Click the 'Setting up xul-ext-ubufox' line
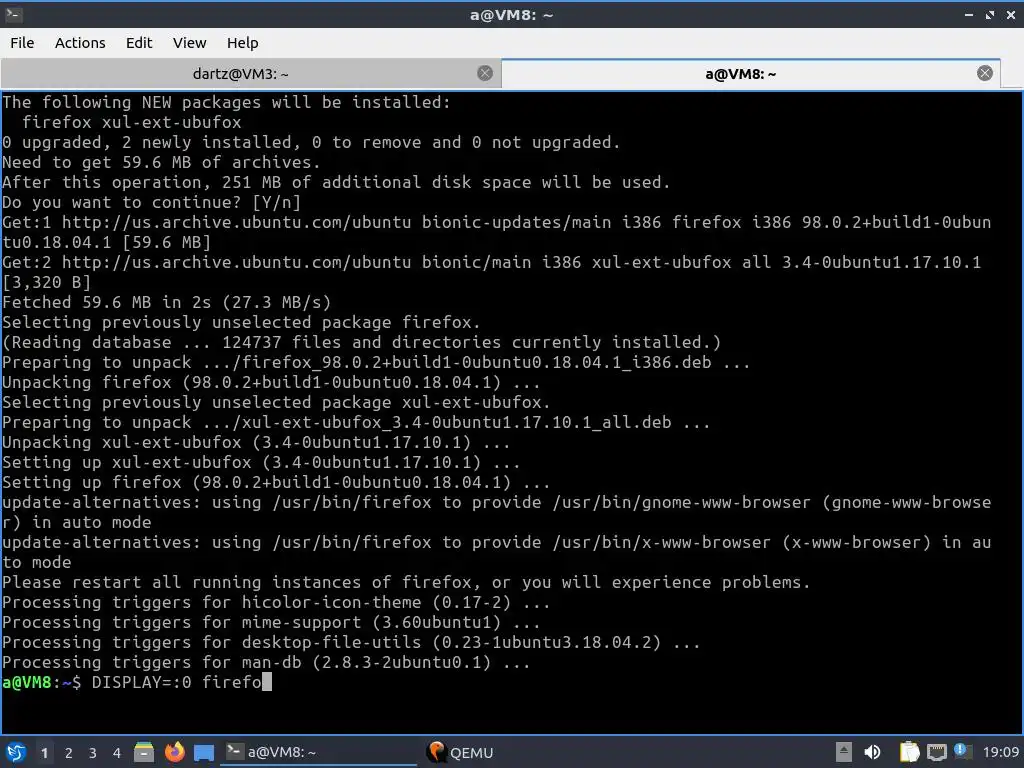 [261, 462]
